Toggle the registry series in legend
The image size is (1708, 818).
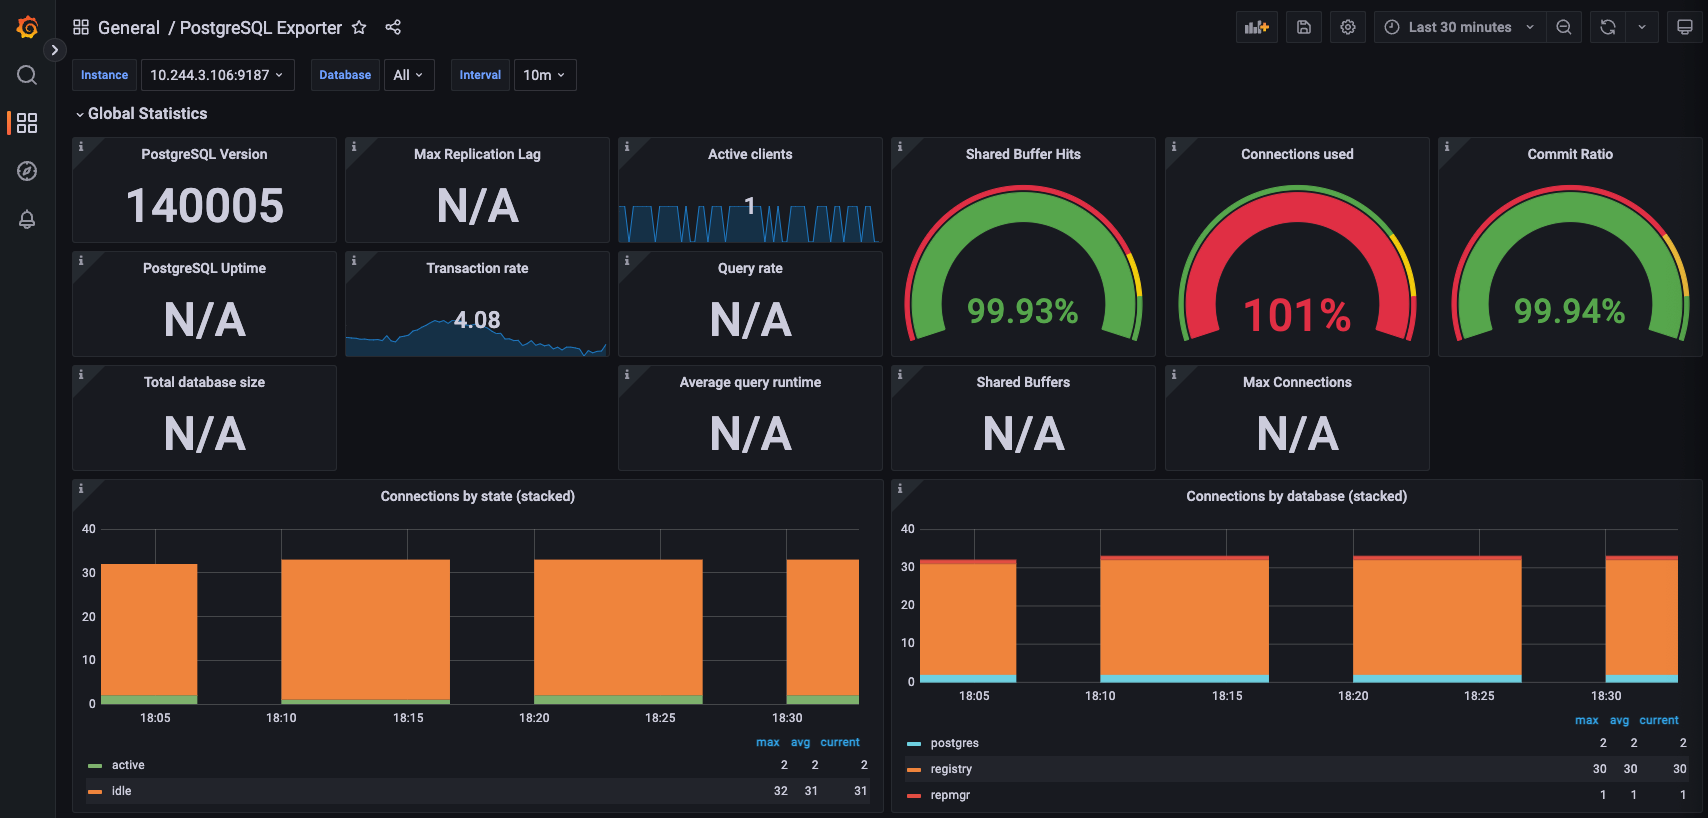pyautogui.click(x=951, y=769)
